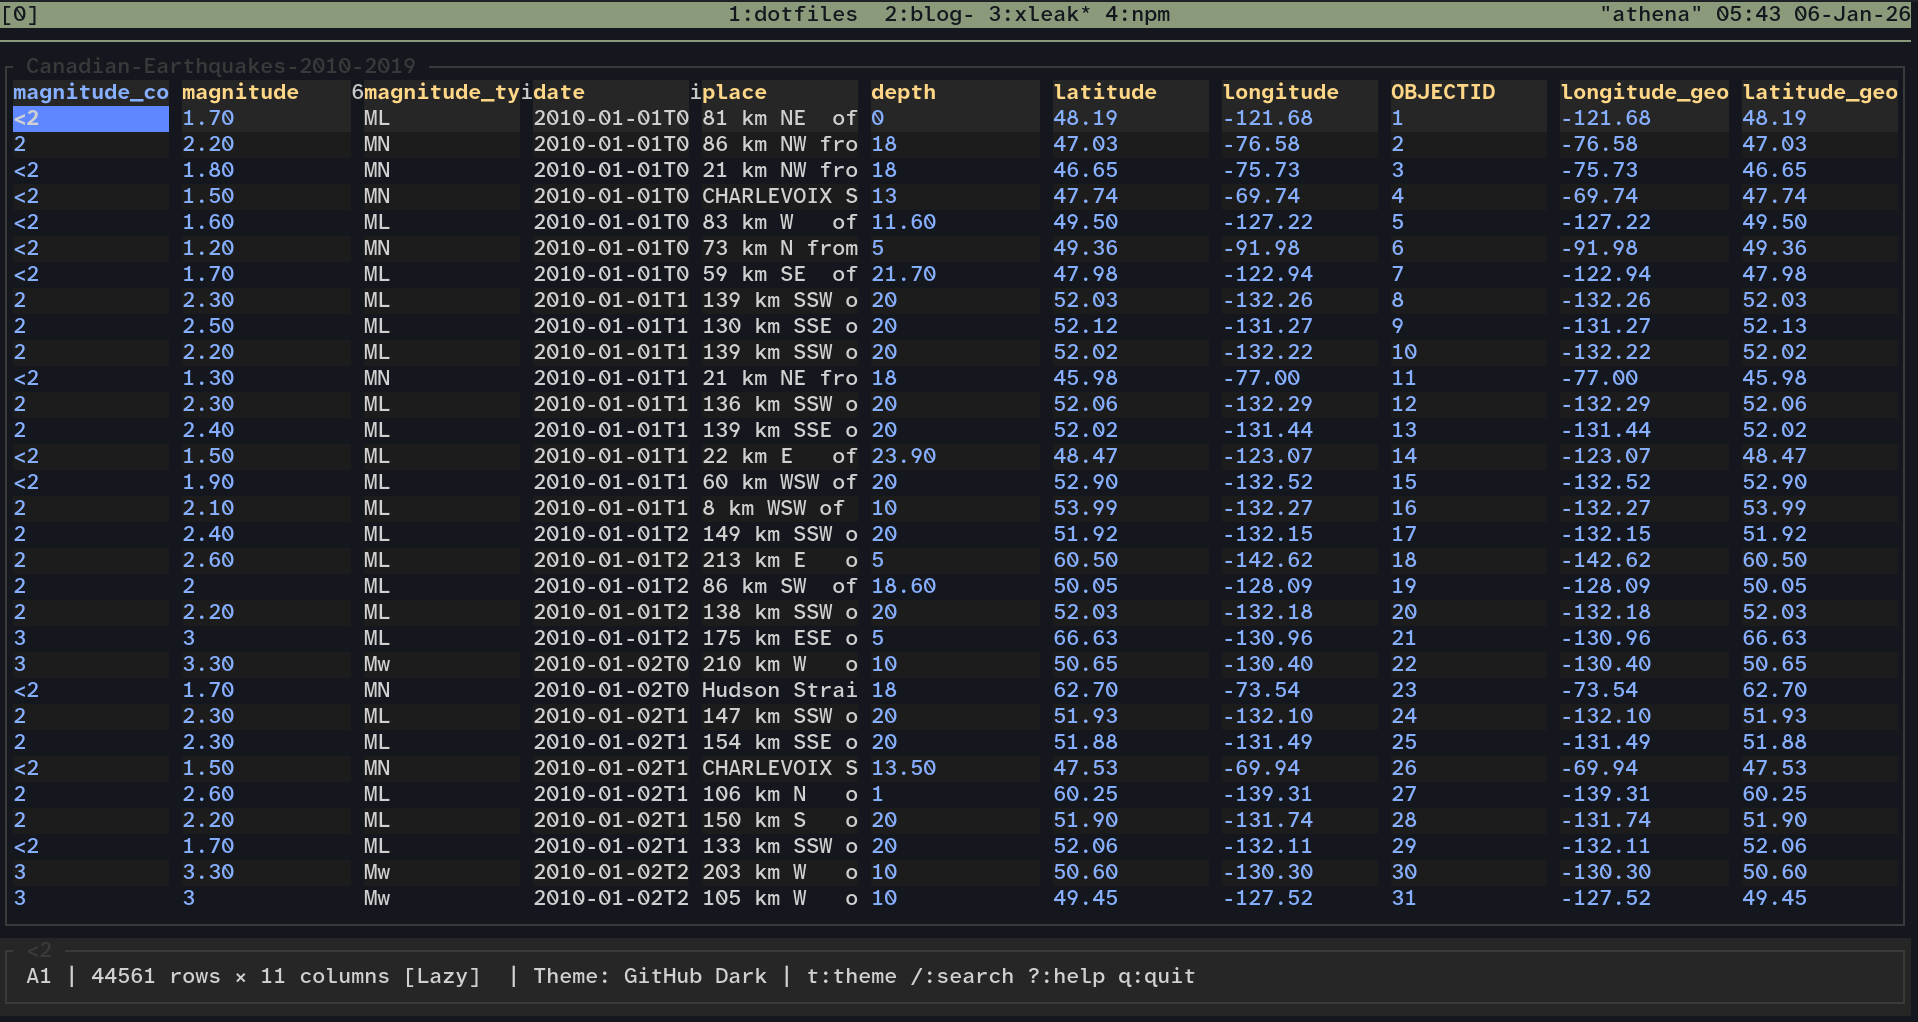Viewport: 1918px width, 1022px height.
Task: Quit the viewer via q:quit
Action: click(x=1158, y=976)
